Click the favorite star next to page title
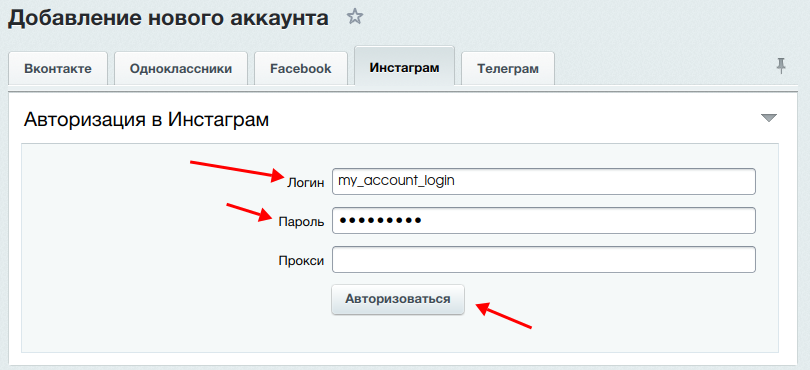810x370 pixels. (355, 18)
